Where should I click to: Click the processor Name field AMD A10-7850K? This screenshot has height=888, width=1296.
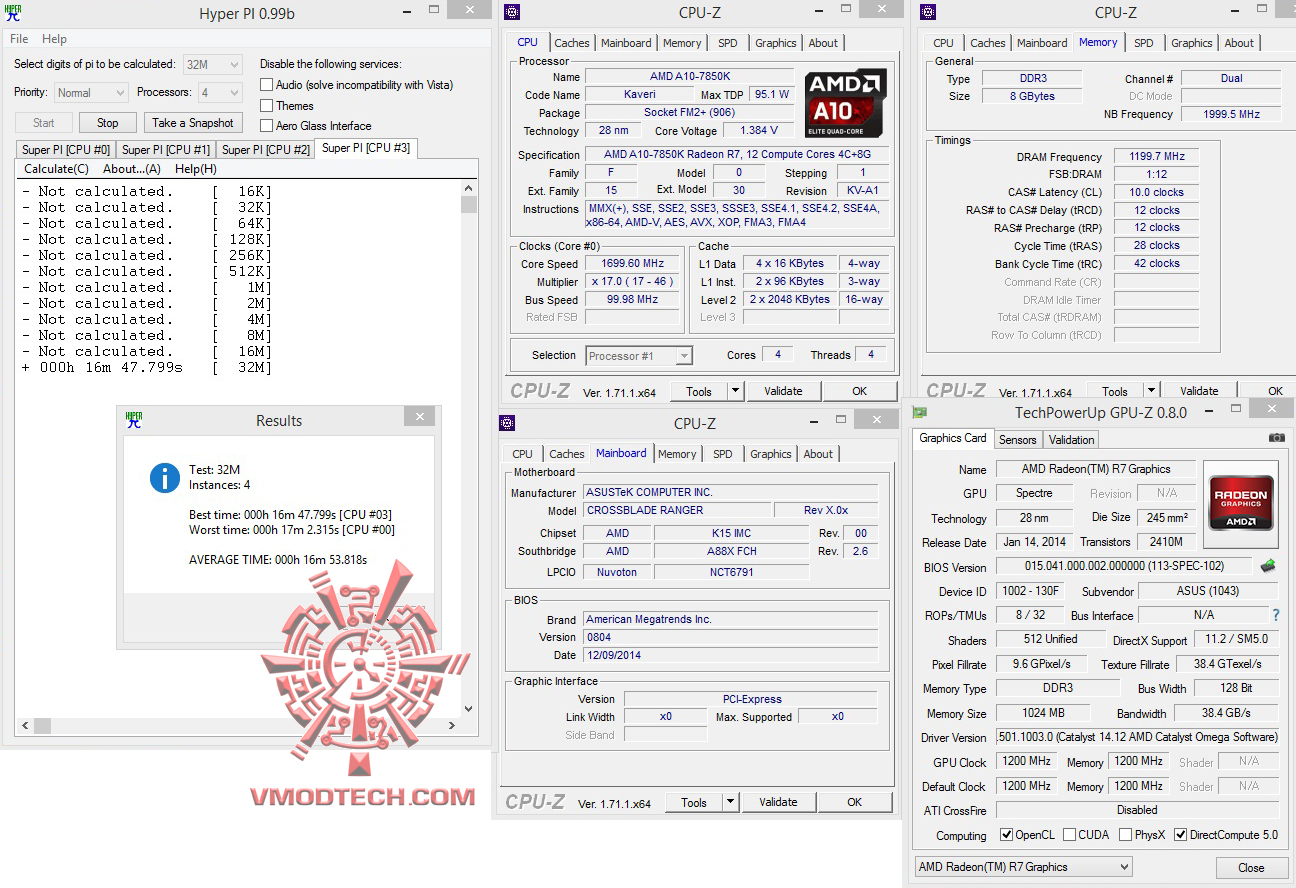(689, 77)
